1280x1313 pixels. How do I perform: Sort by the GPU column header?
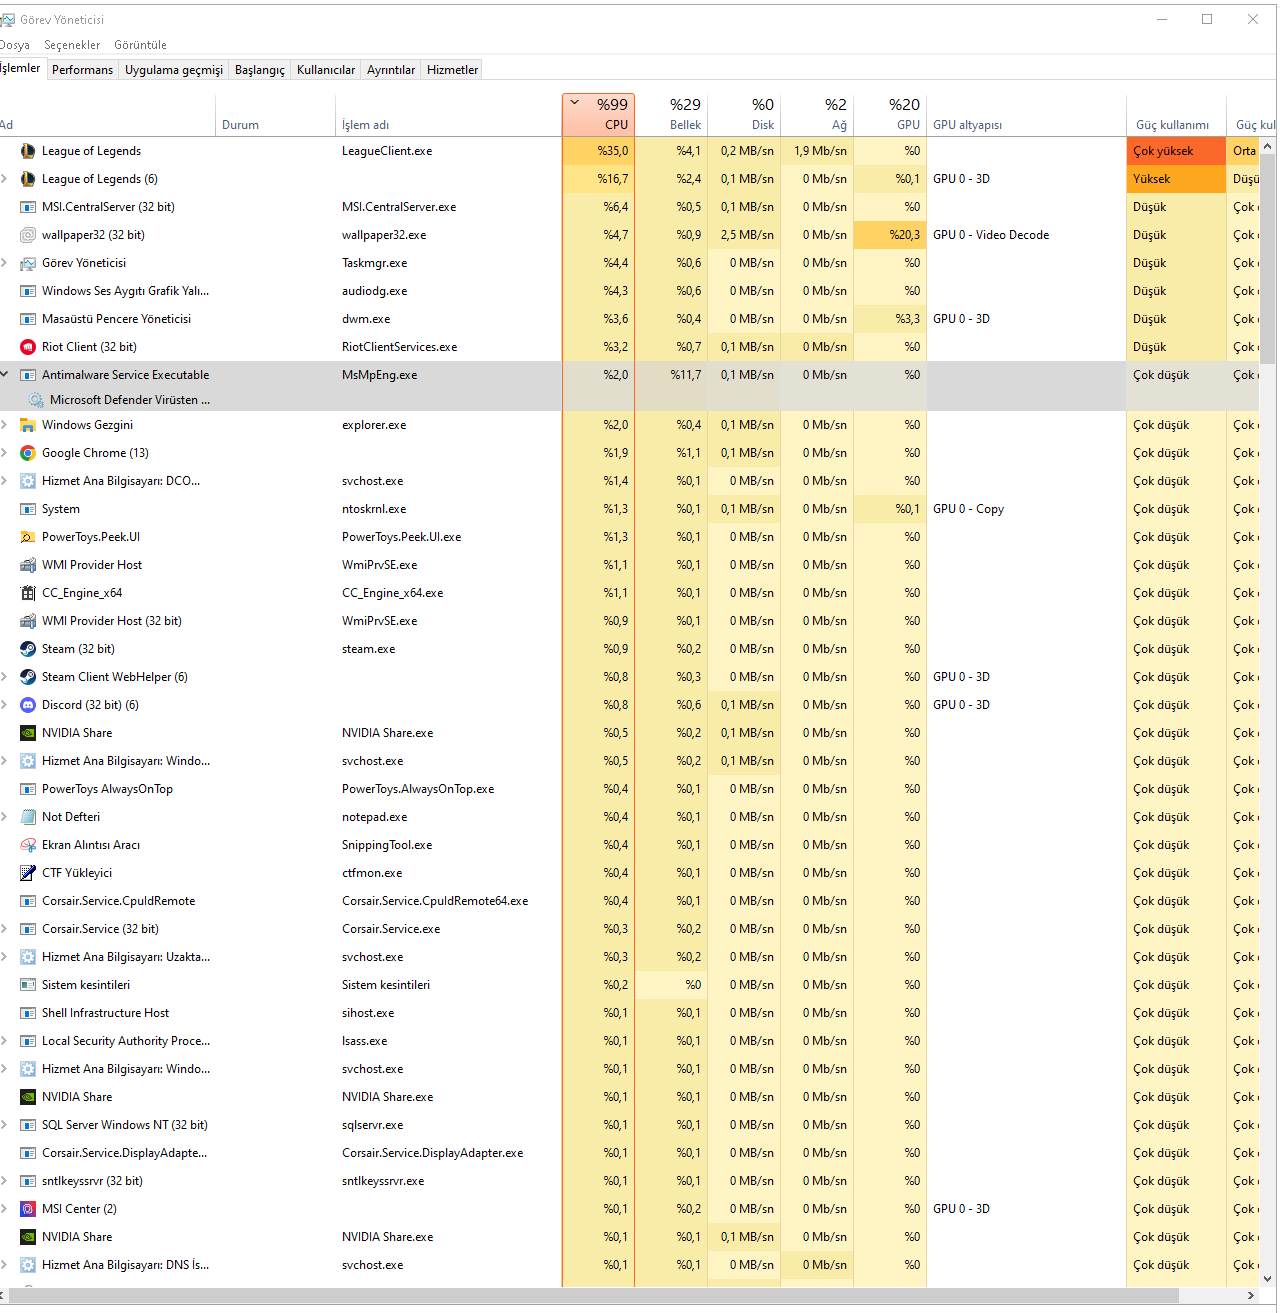[x=903, y=114]
